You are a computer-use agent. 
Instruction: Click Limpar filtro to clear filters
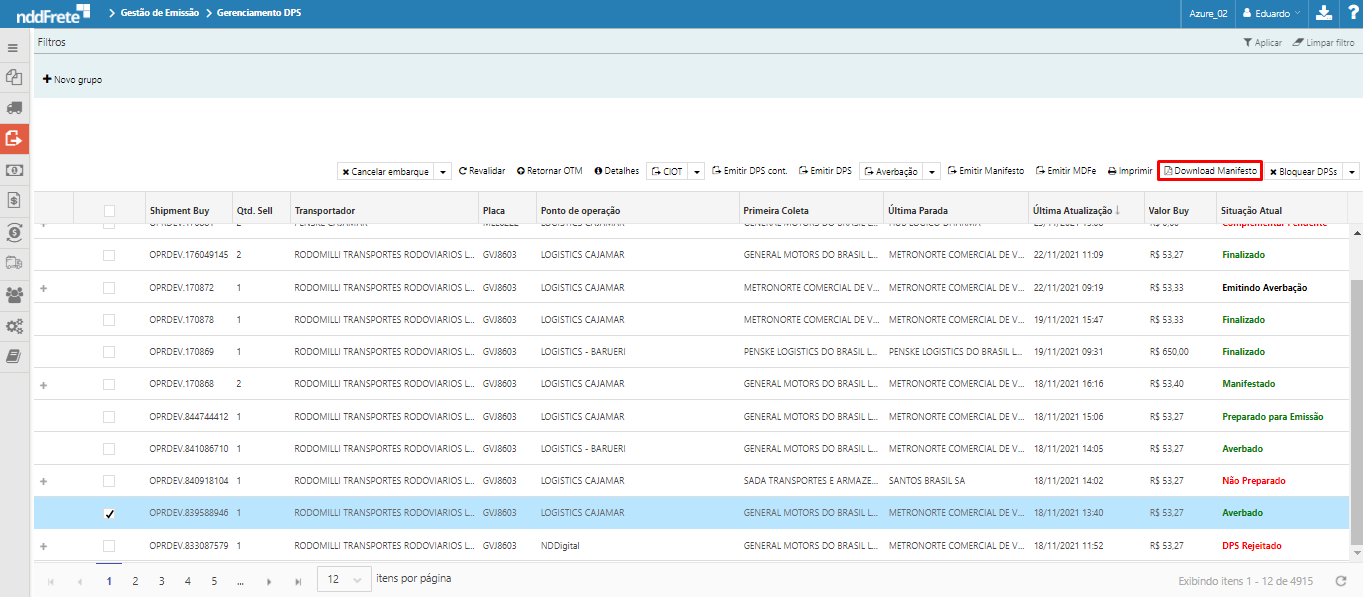point(1323,43)
